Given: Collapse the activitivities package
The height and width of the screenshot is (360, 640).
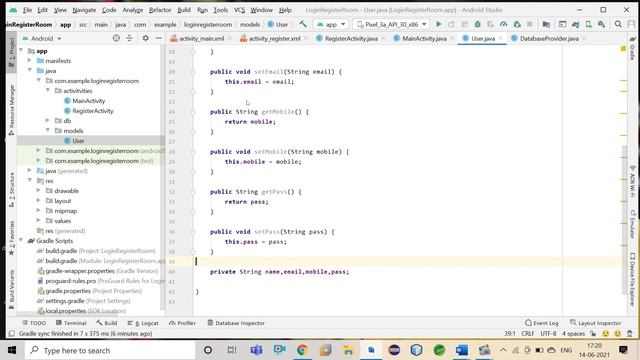Looking at the screenshot, I should 47,90.
